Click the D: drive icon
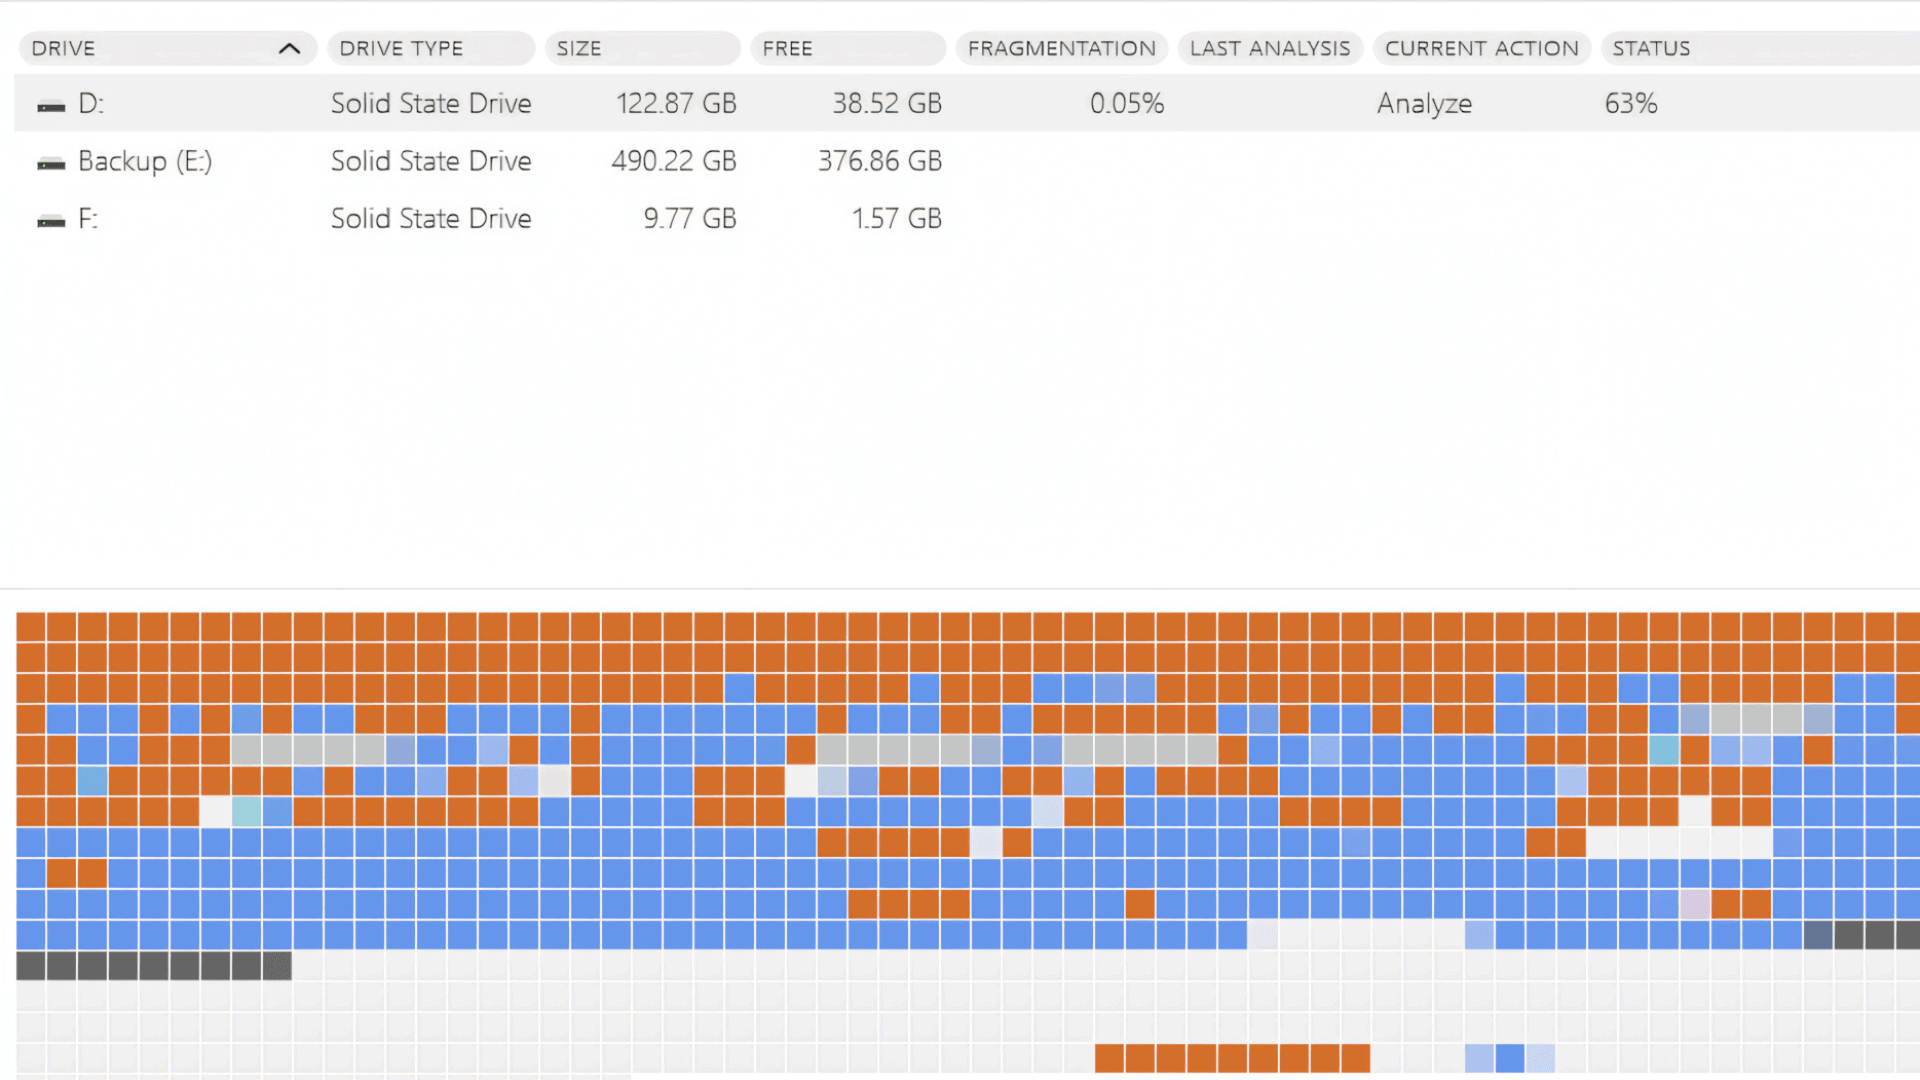Image resolution: width=1920 pixels, height=1080 pixels. pos(51,106)
